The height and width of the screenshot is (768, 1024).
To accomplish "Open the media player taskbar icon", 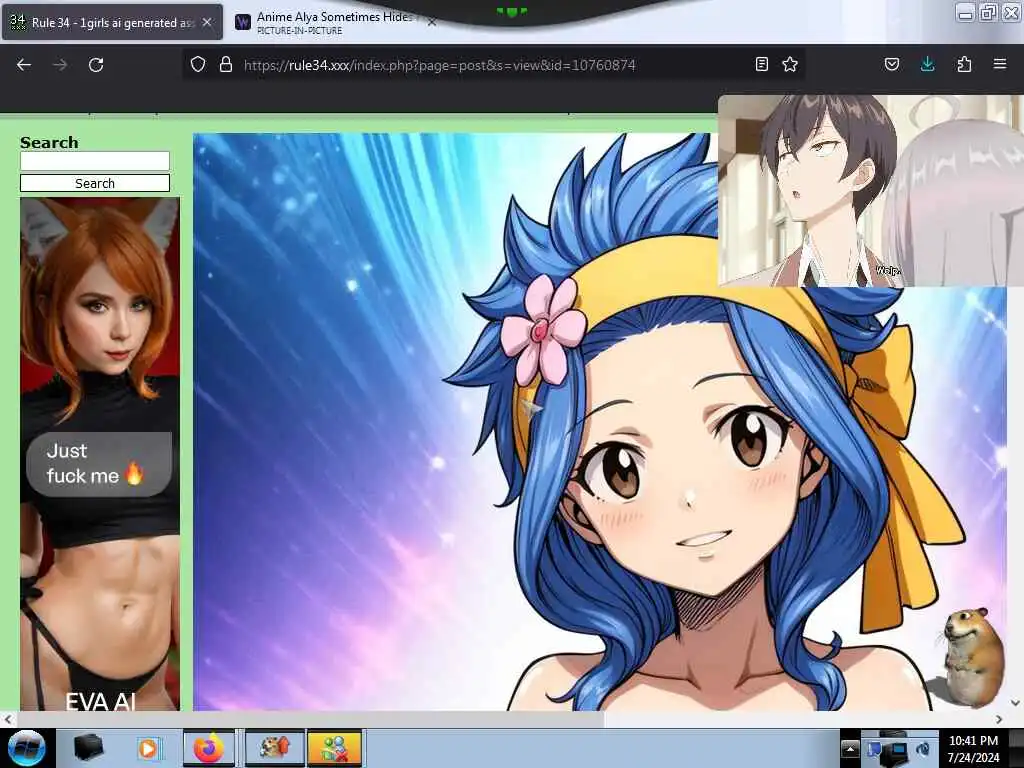I will 148,748.
